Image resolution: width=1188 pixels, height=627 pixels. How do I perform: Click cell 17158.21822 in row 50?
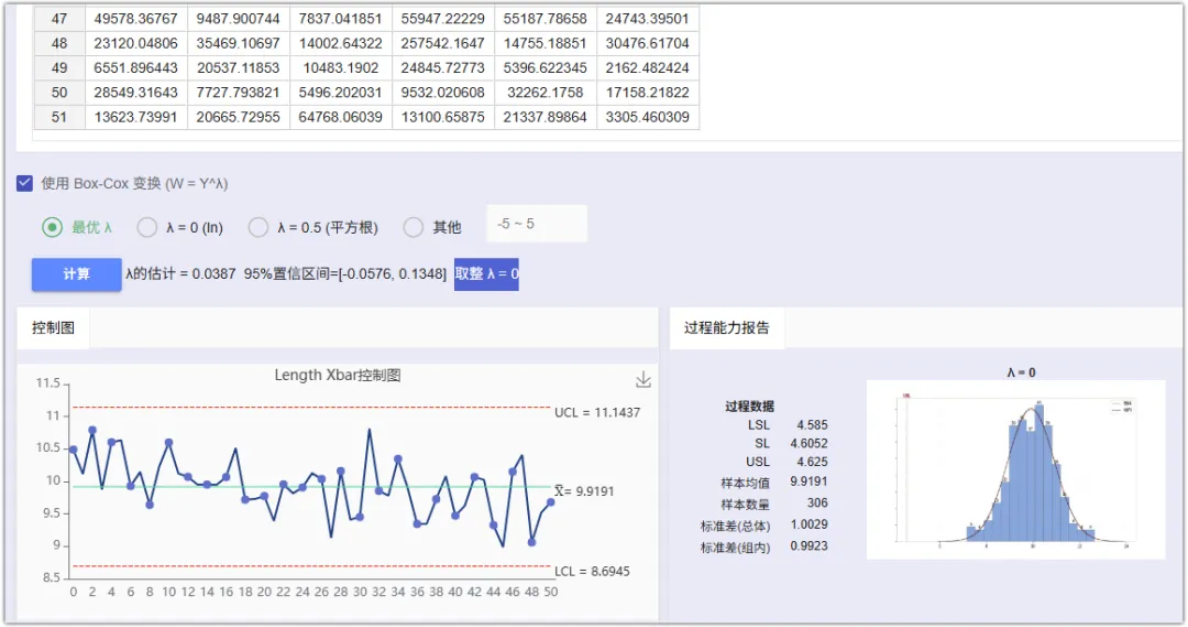pyautogui.click(x=648, y=92)
